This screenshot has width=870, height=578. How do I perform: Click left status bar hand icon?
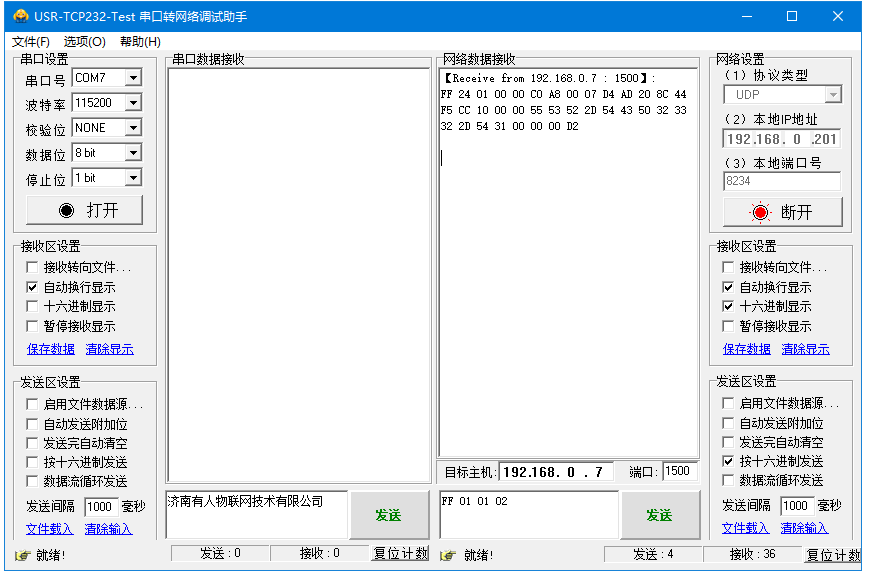click(x=22, y=555)
